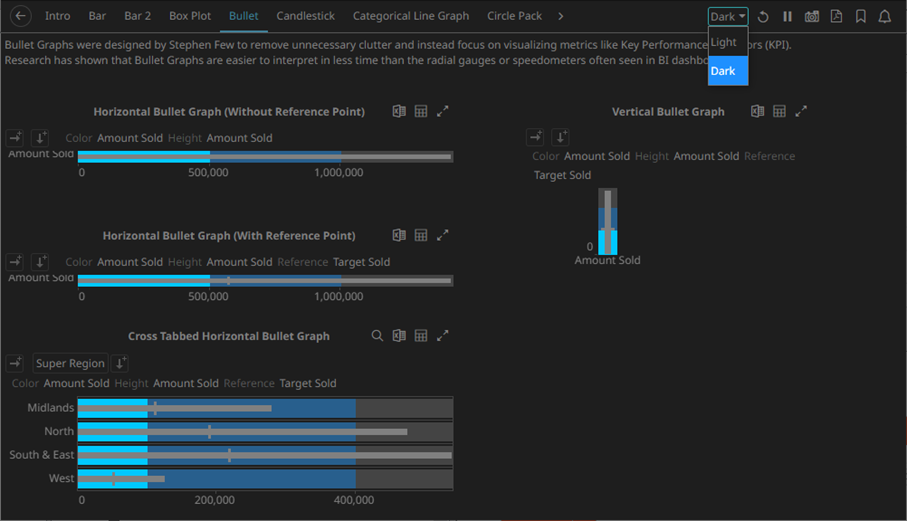
Task: Maximize the Cross Tabbed Horizontal Bullet Graph
Action: click(x=443, y=336)
